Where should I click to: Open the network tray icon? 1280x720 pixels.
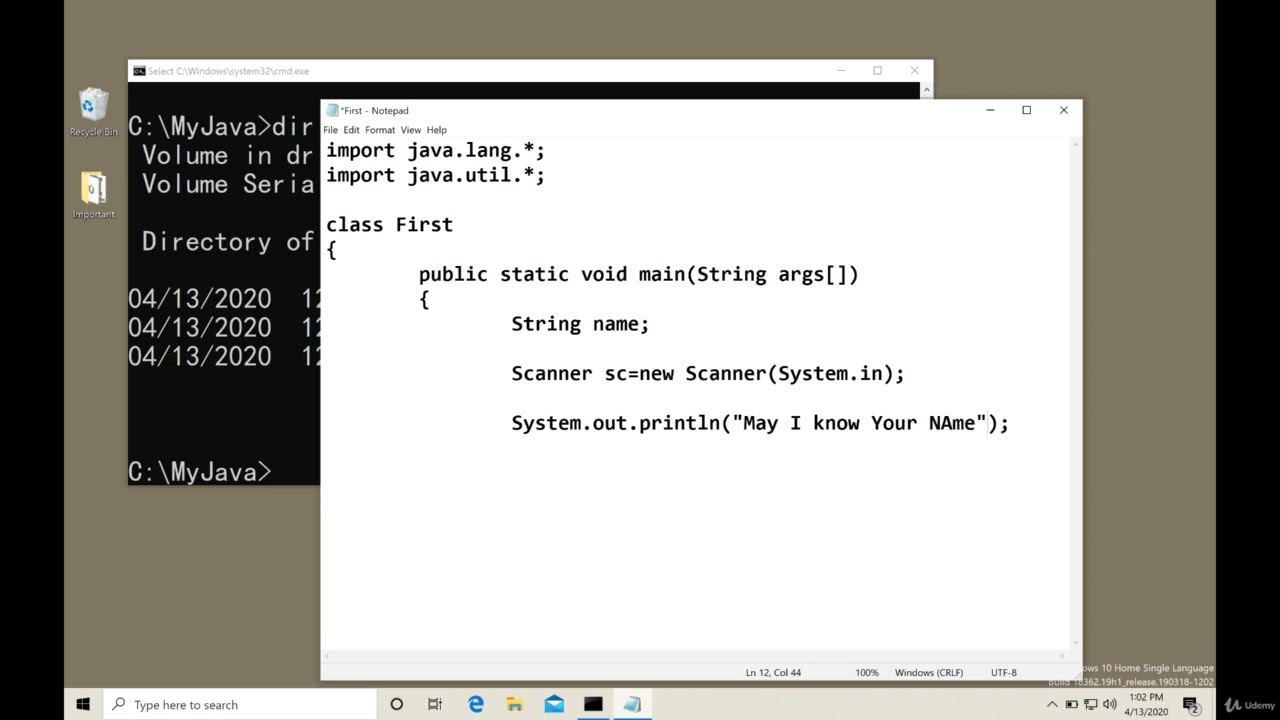(1090, 704)
